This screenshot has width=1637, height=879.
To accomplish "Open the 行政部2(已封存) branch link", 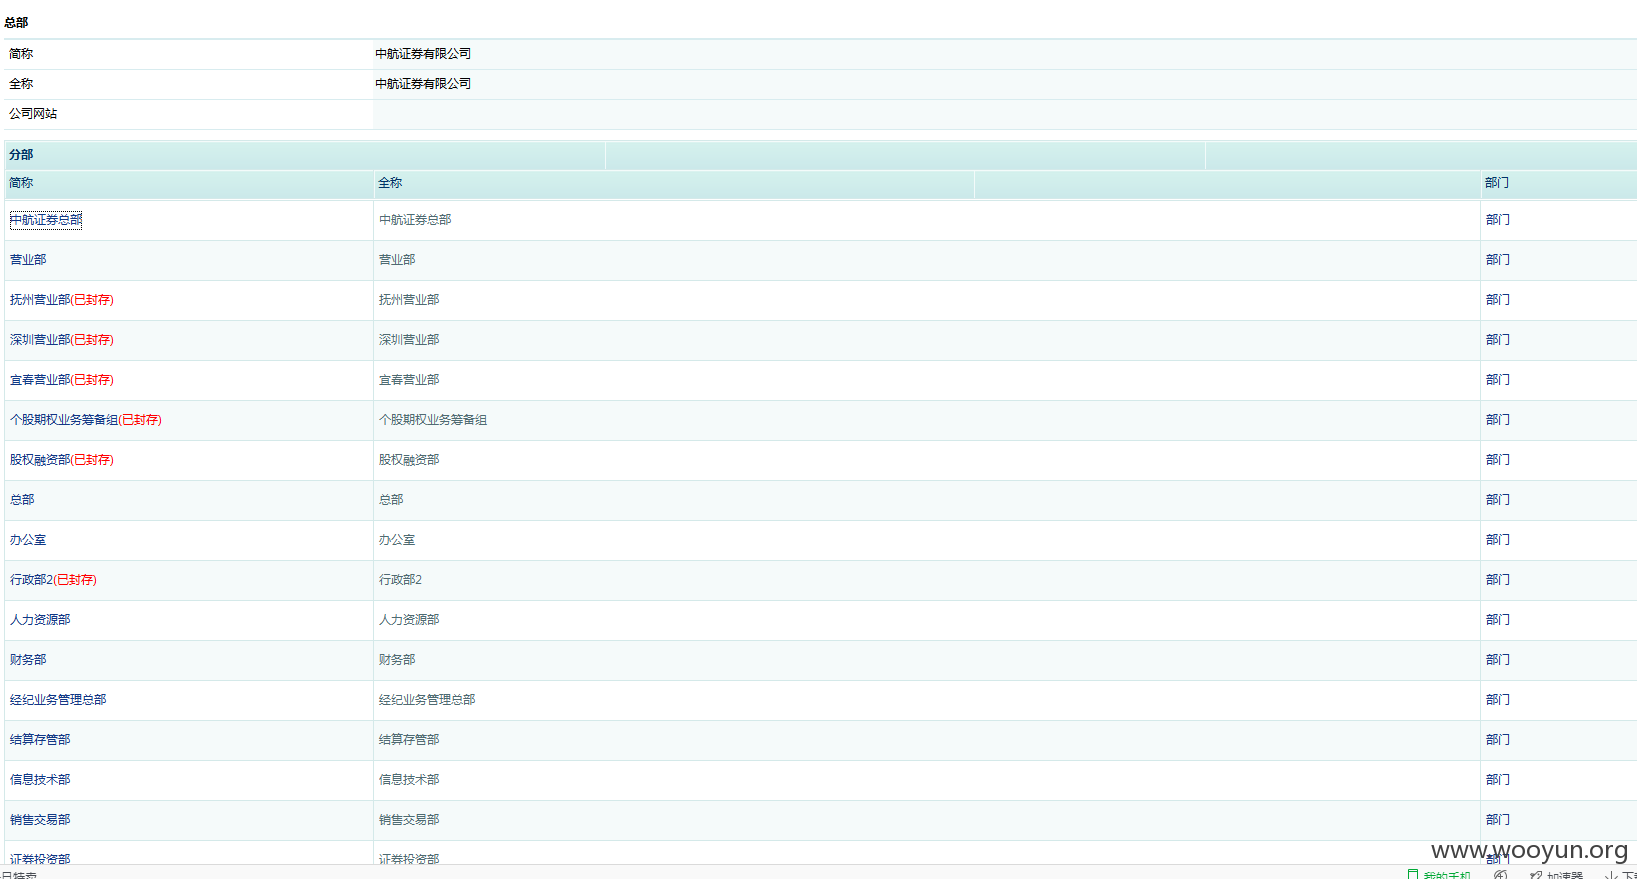I will pos(53,580).
